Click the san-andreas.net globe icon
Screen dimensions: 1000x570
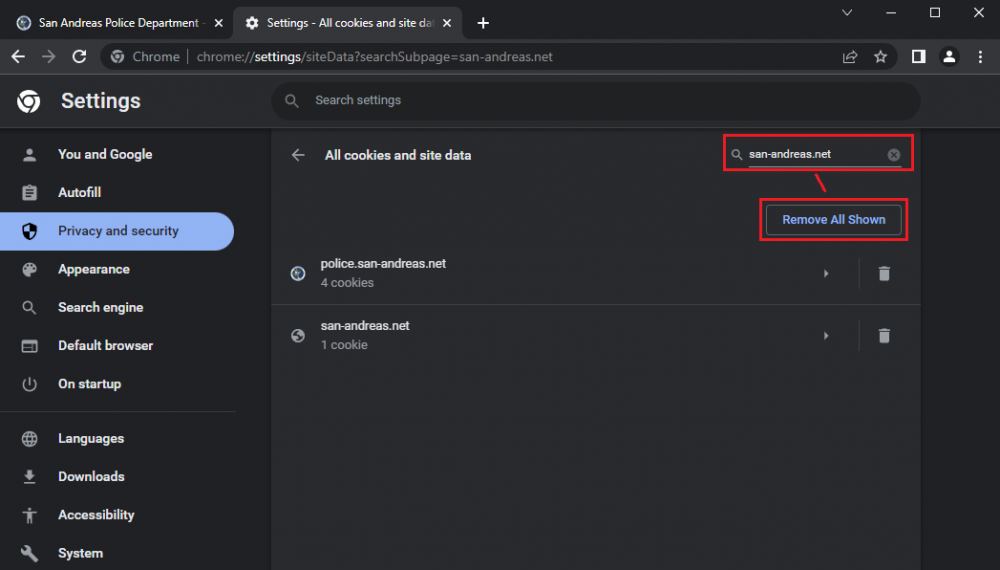[x=298, y=335]
